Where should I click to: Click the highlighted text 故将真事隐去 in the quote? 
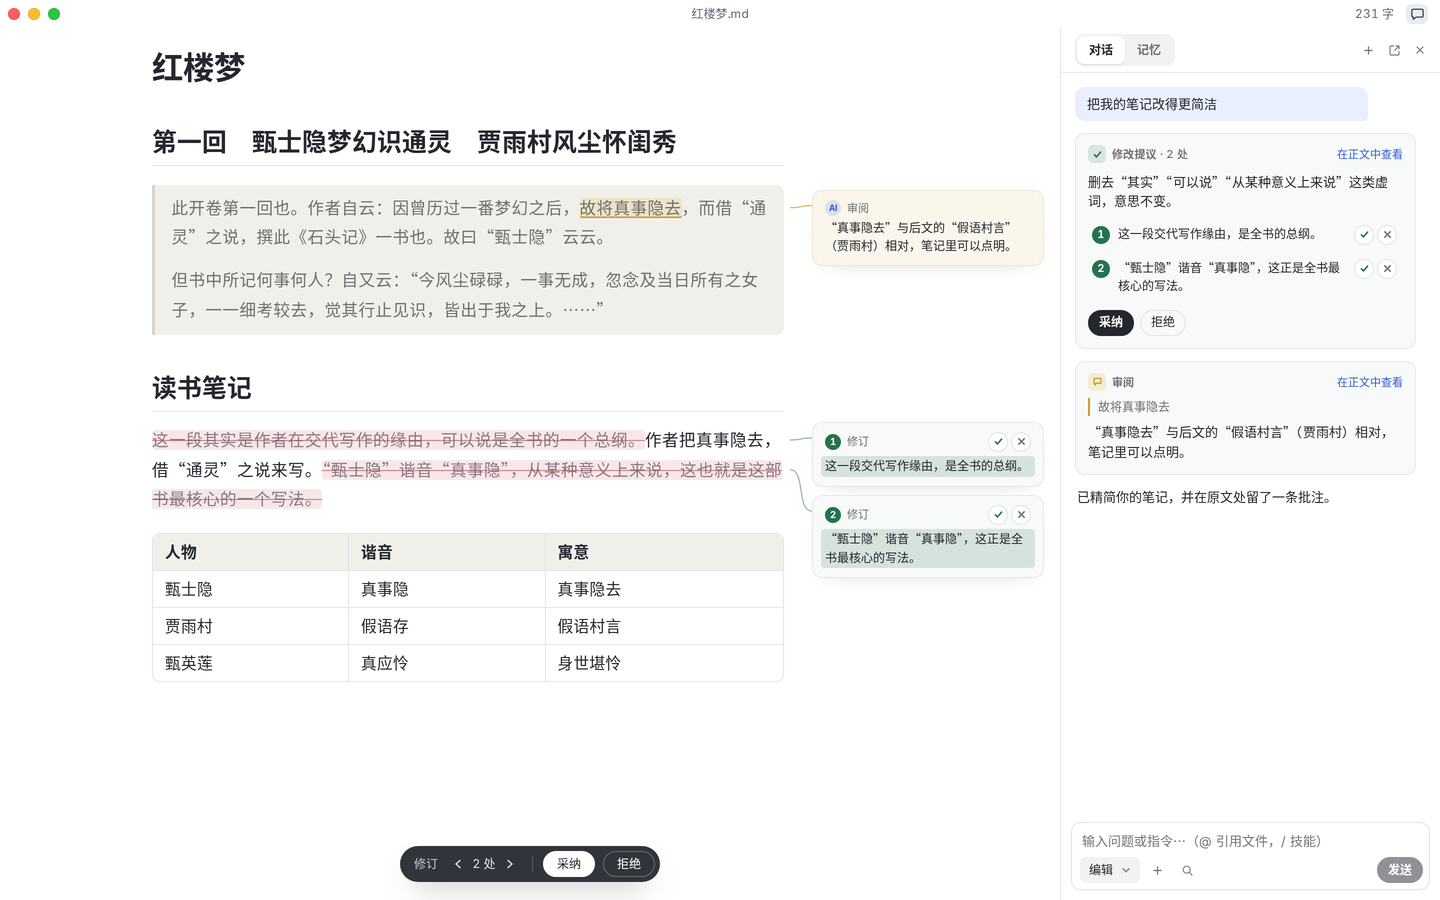tap(630, 208)
